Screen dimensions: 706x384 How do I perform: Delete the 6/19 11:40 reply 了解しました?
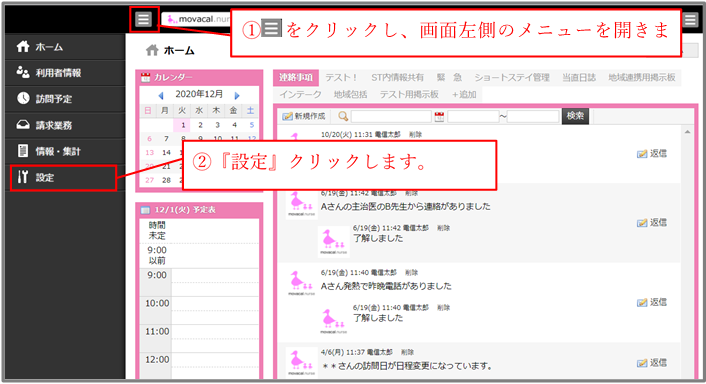tap(444, 308)
